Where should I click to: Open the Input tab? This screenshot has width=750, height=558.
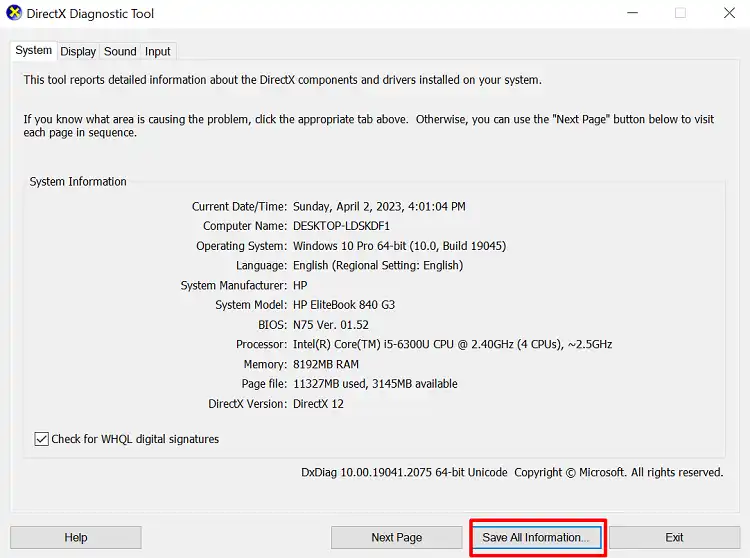click(x=157, y=51)
